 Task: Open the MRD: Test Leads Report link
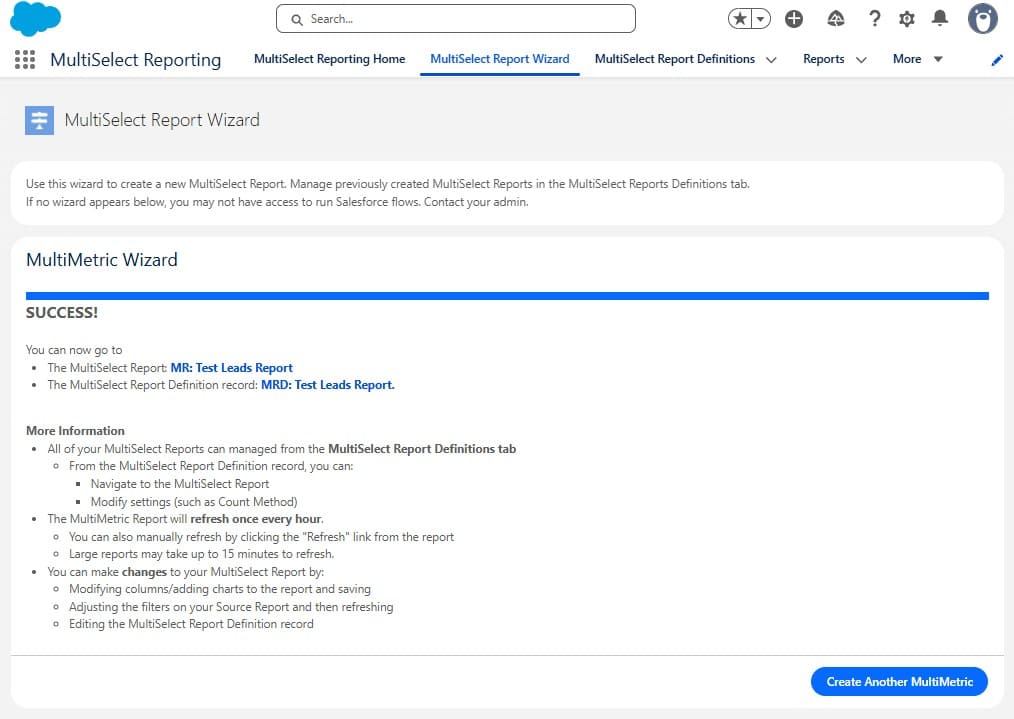327,385
